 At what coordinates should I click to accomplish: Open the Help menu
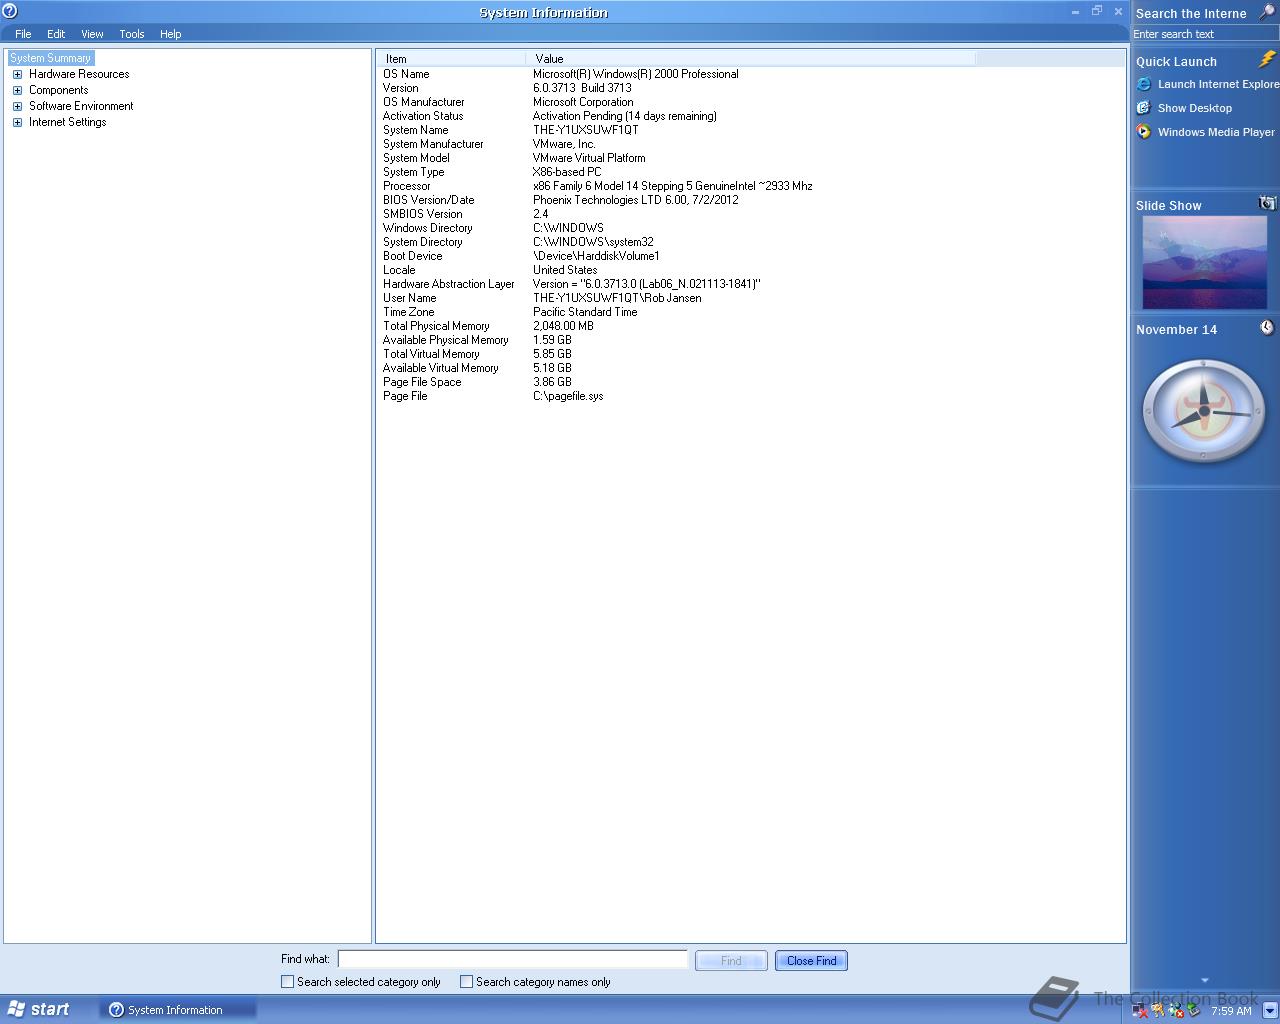point(171,34)
